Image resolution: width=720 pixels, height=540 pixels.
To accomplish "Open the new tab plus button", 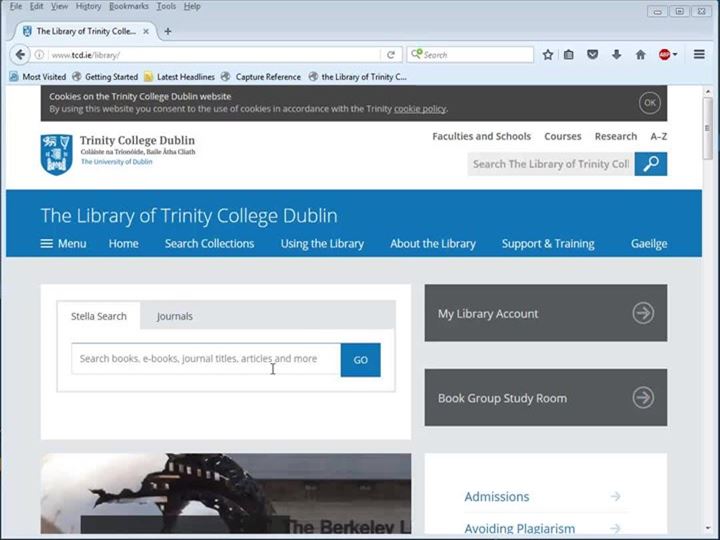I will click(x=167, y=31).
